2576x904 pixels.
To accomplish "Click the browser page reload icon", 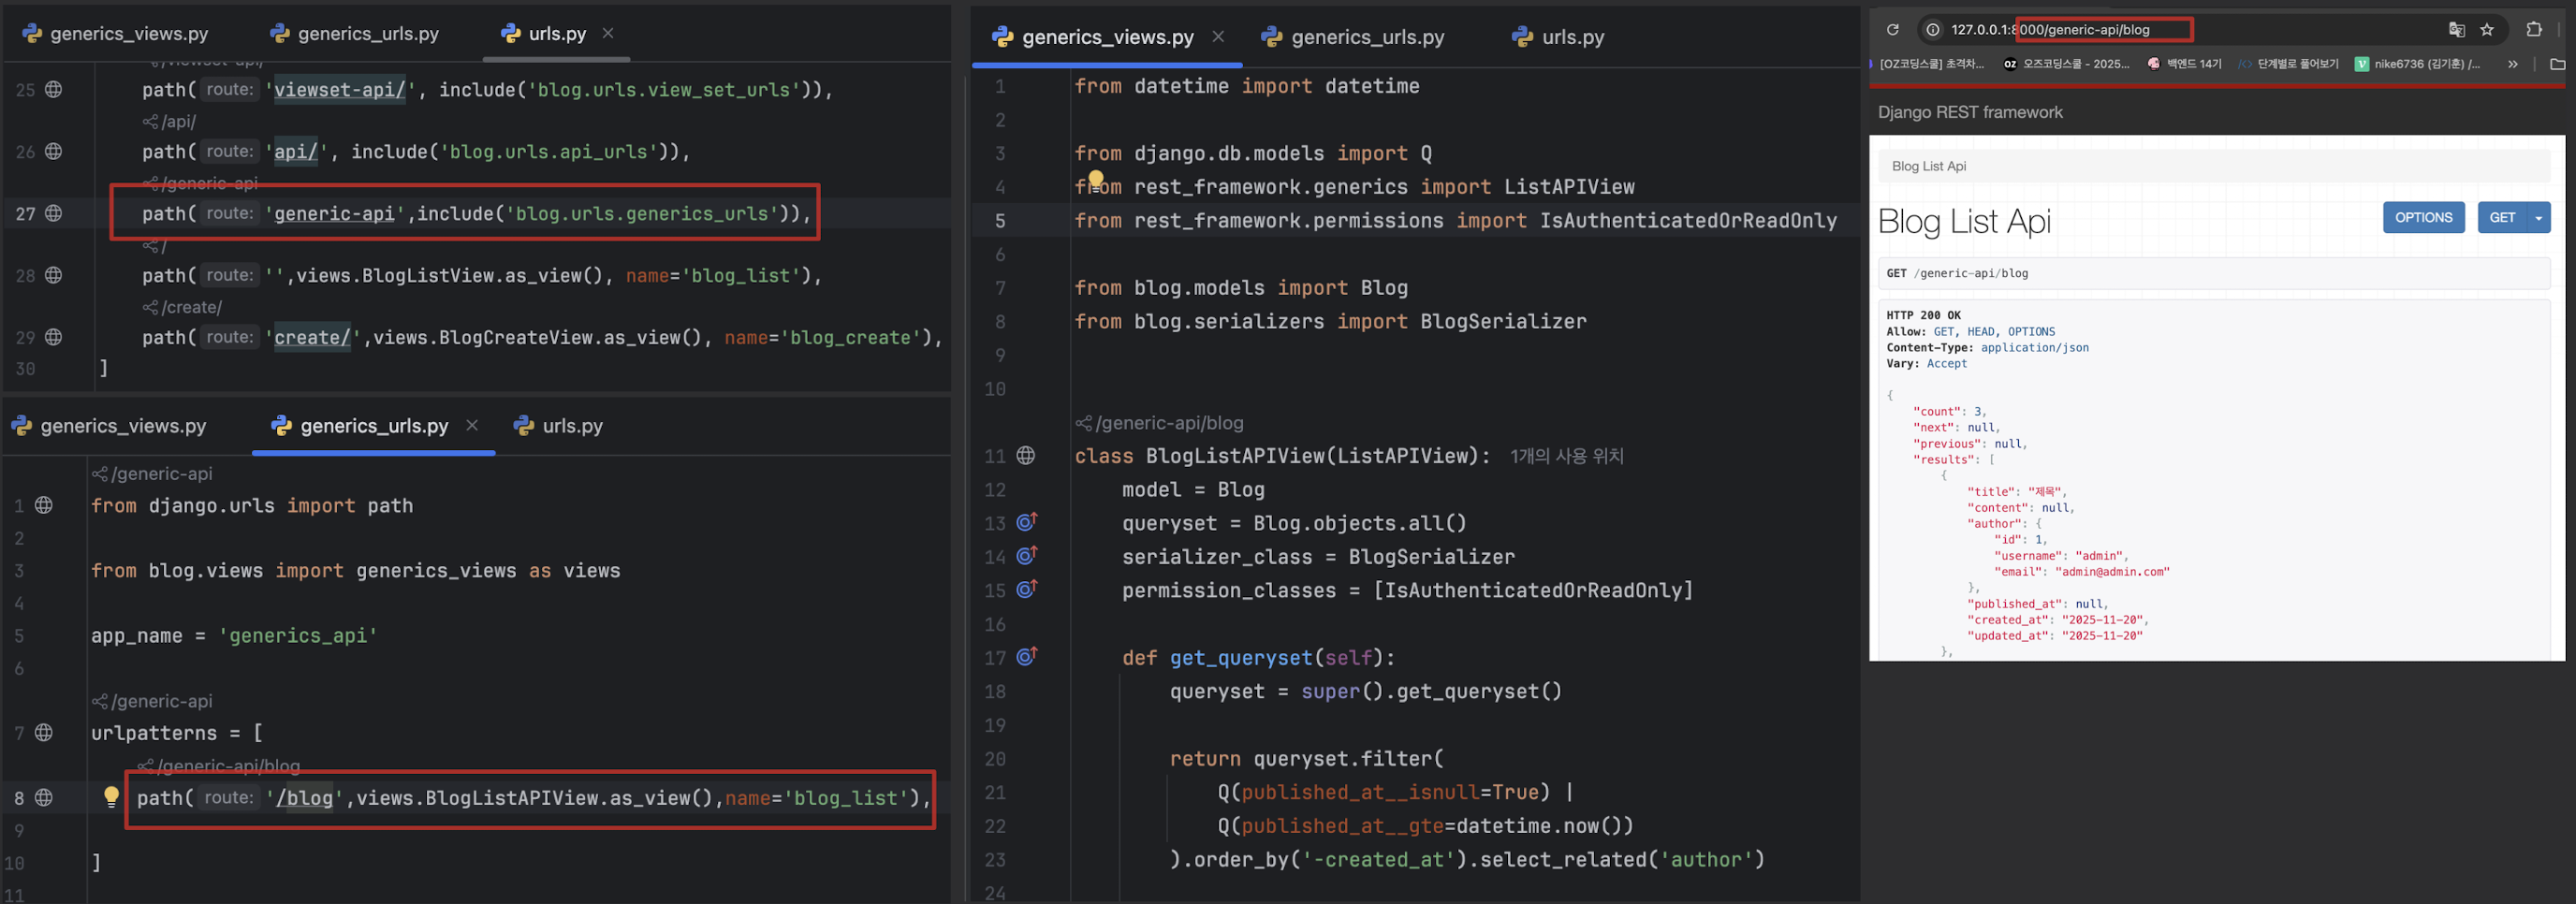I will [1893, 29].
